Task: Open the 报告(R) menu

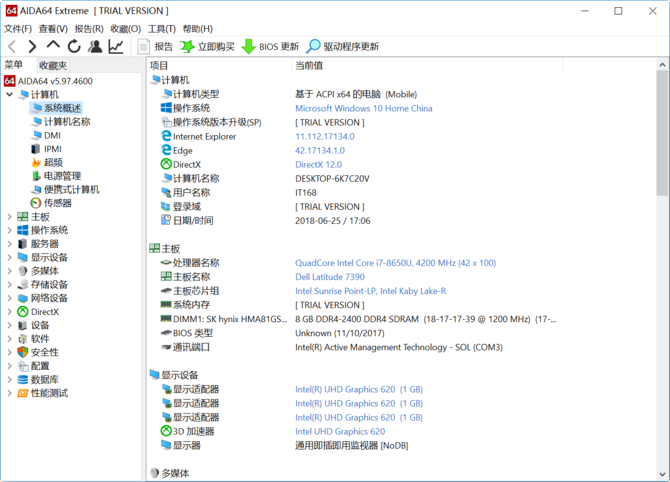Action: (89, 29)
